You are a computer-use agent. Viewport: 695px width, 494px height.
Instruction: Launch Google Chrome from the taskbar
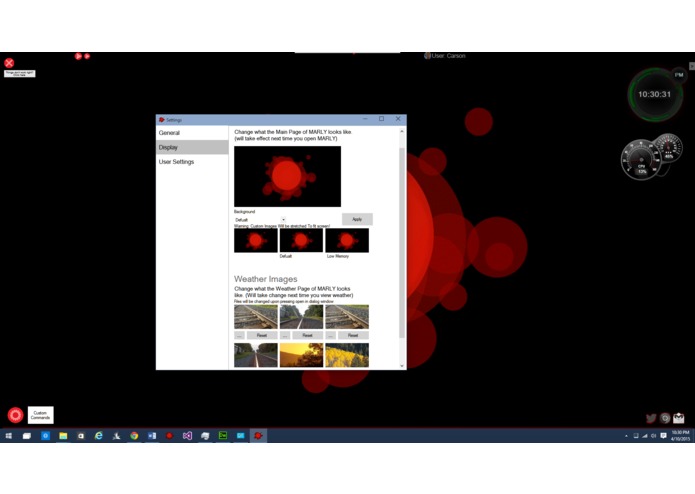(x=134, y=436)
